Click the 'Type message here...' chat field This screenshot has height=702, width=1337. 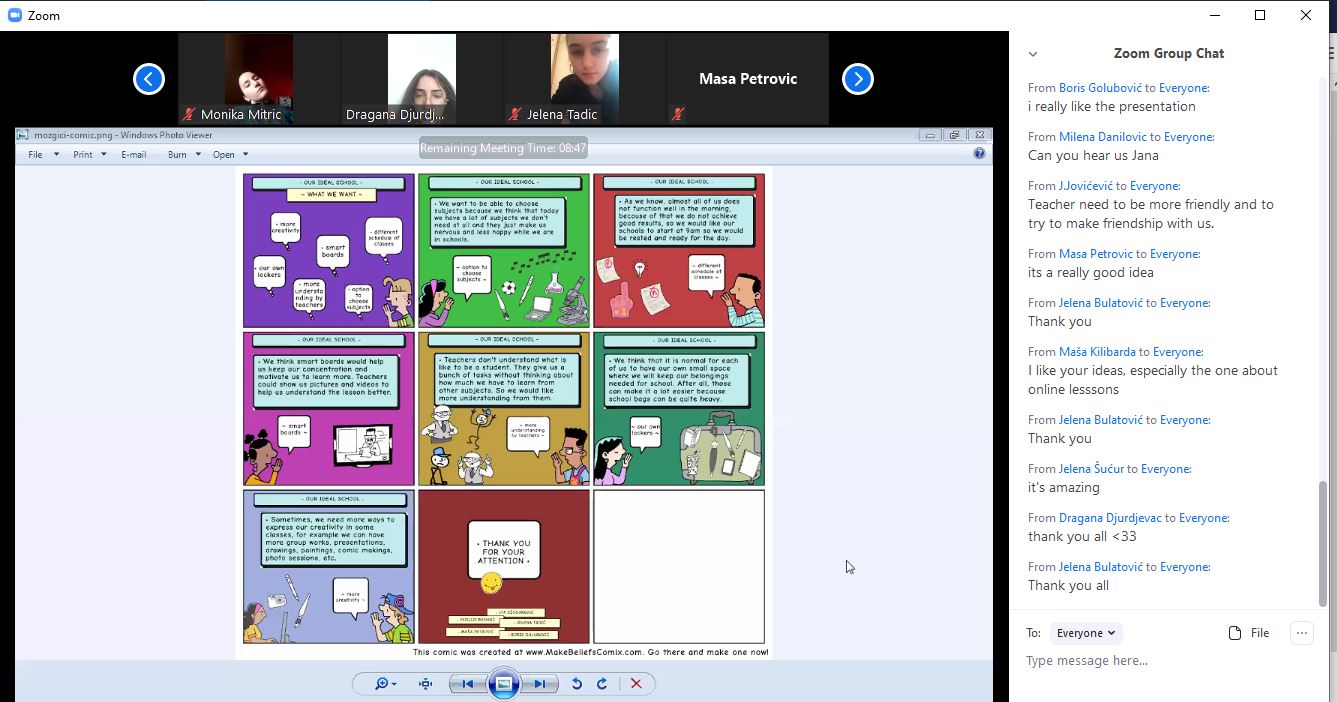coord(1160,661)
